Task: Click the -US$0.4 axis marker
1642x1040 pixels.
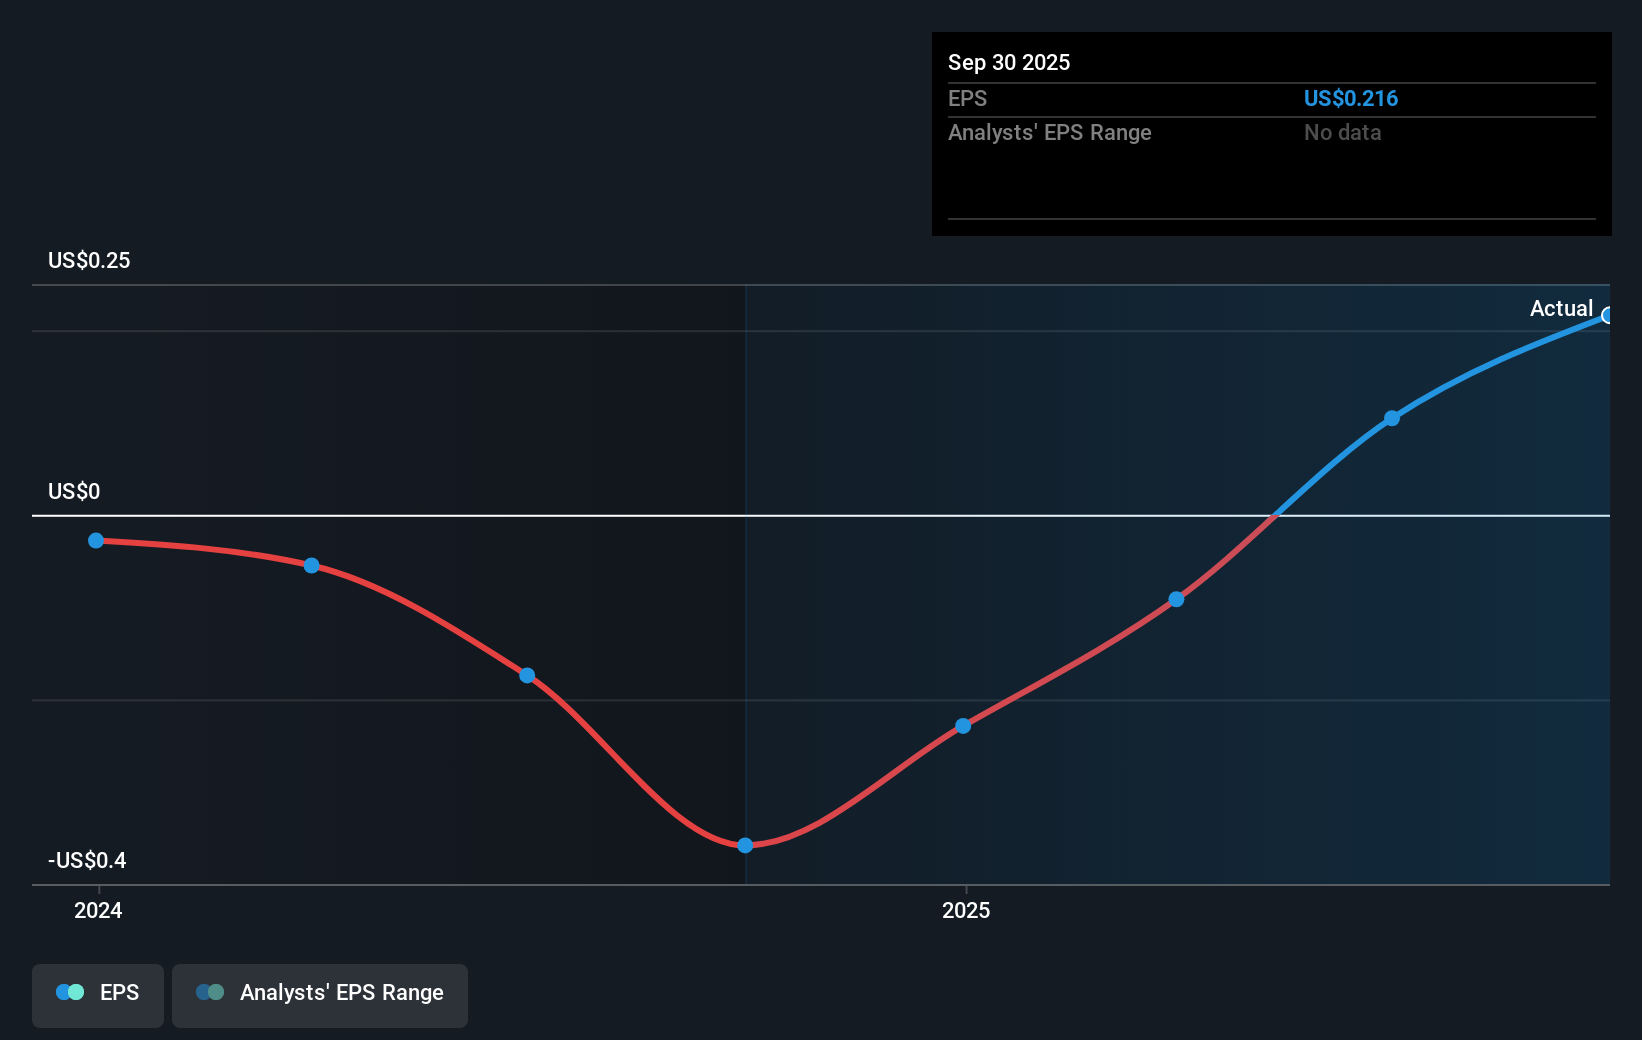Action: point(86,860)
